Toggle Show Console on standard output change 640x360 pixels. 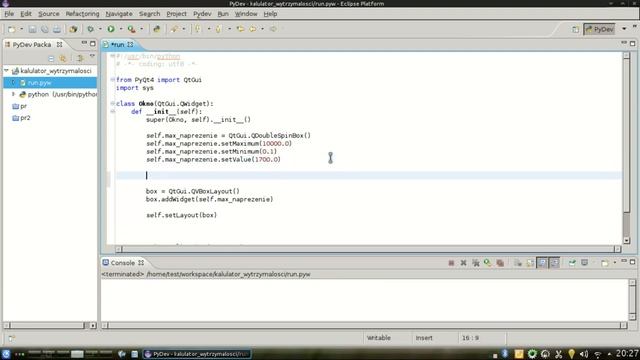(x=542, y=263)
